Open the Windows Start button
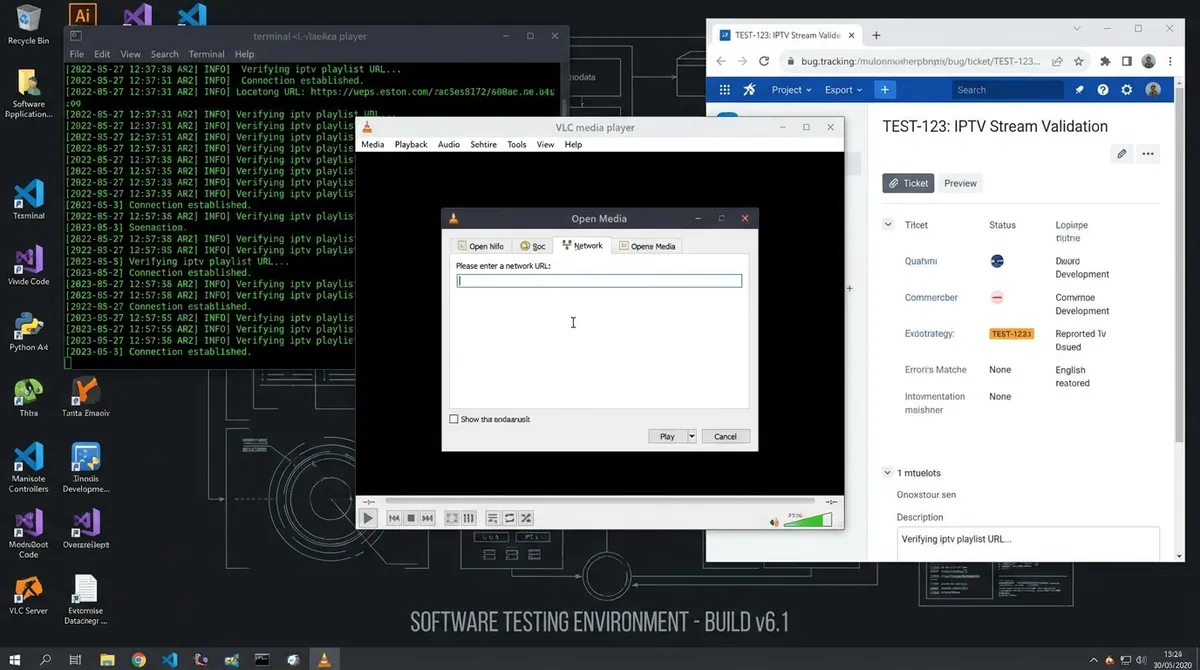The width and height of the screenshot is (1200, 670). [x=15, y=659]
